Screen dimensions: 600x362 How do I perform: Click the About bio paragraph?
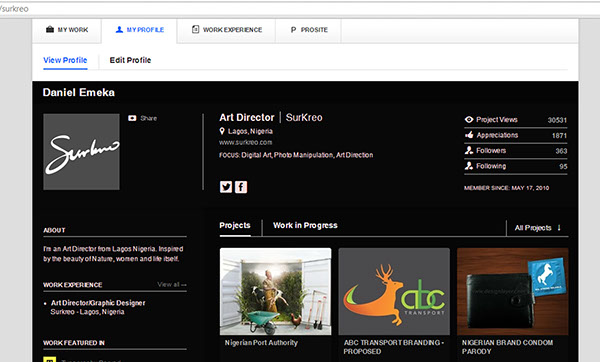(113, 254)
